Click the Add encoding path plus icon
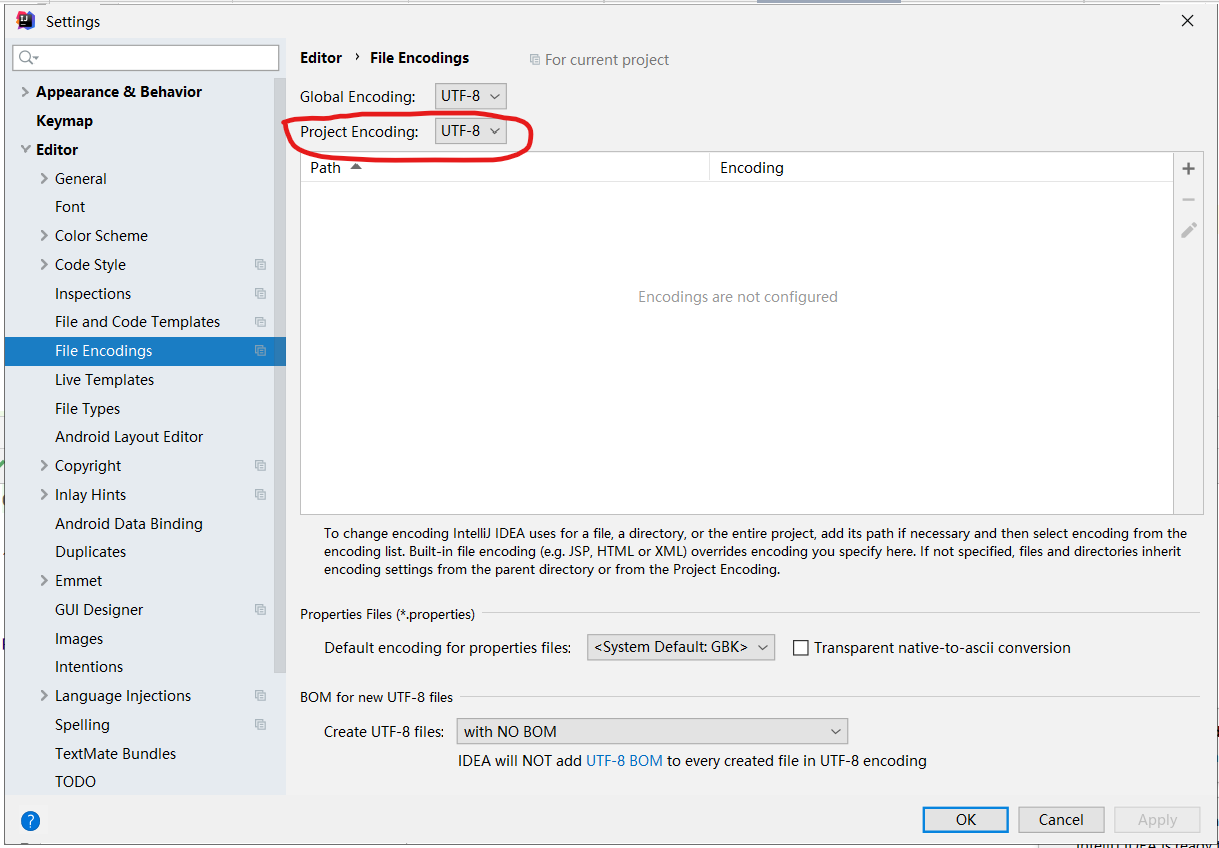The height and width of the screenshot is (848, 1219). coord(1188,169)
